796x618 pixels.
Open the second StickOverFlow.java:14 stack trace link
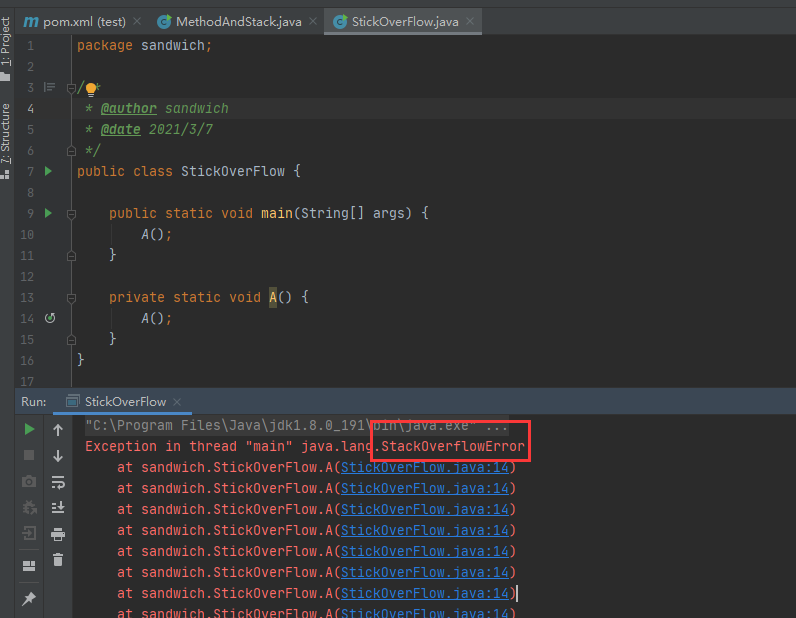424,489
